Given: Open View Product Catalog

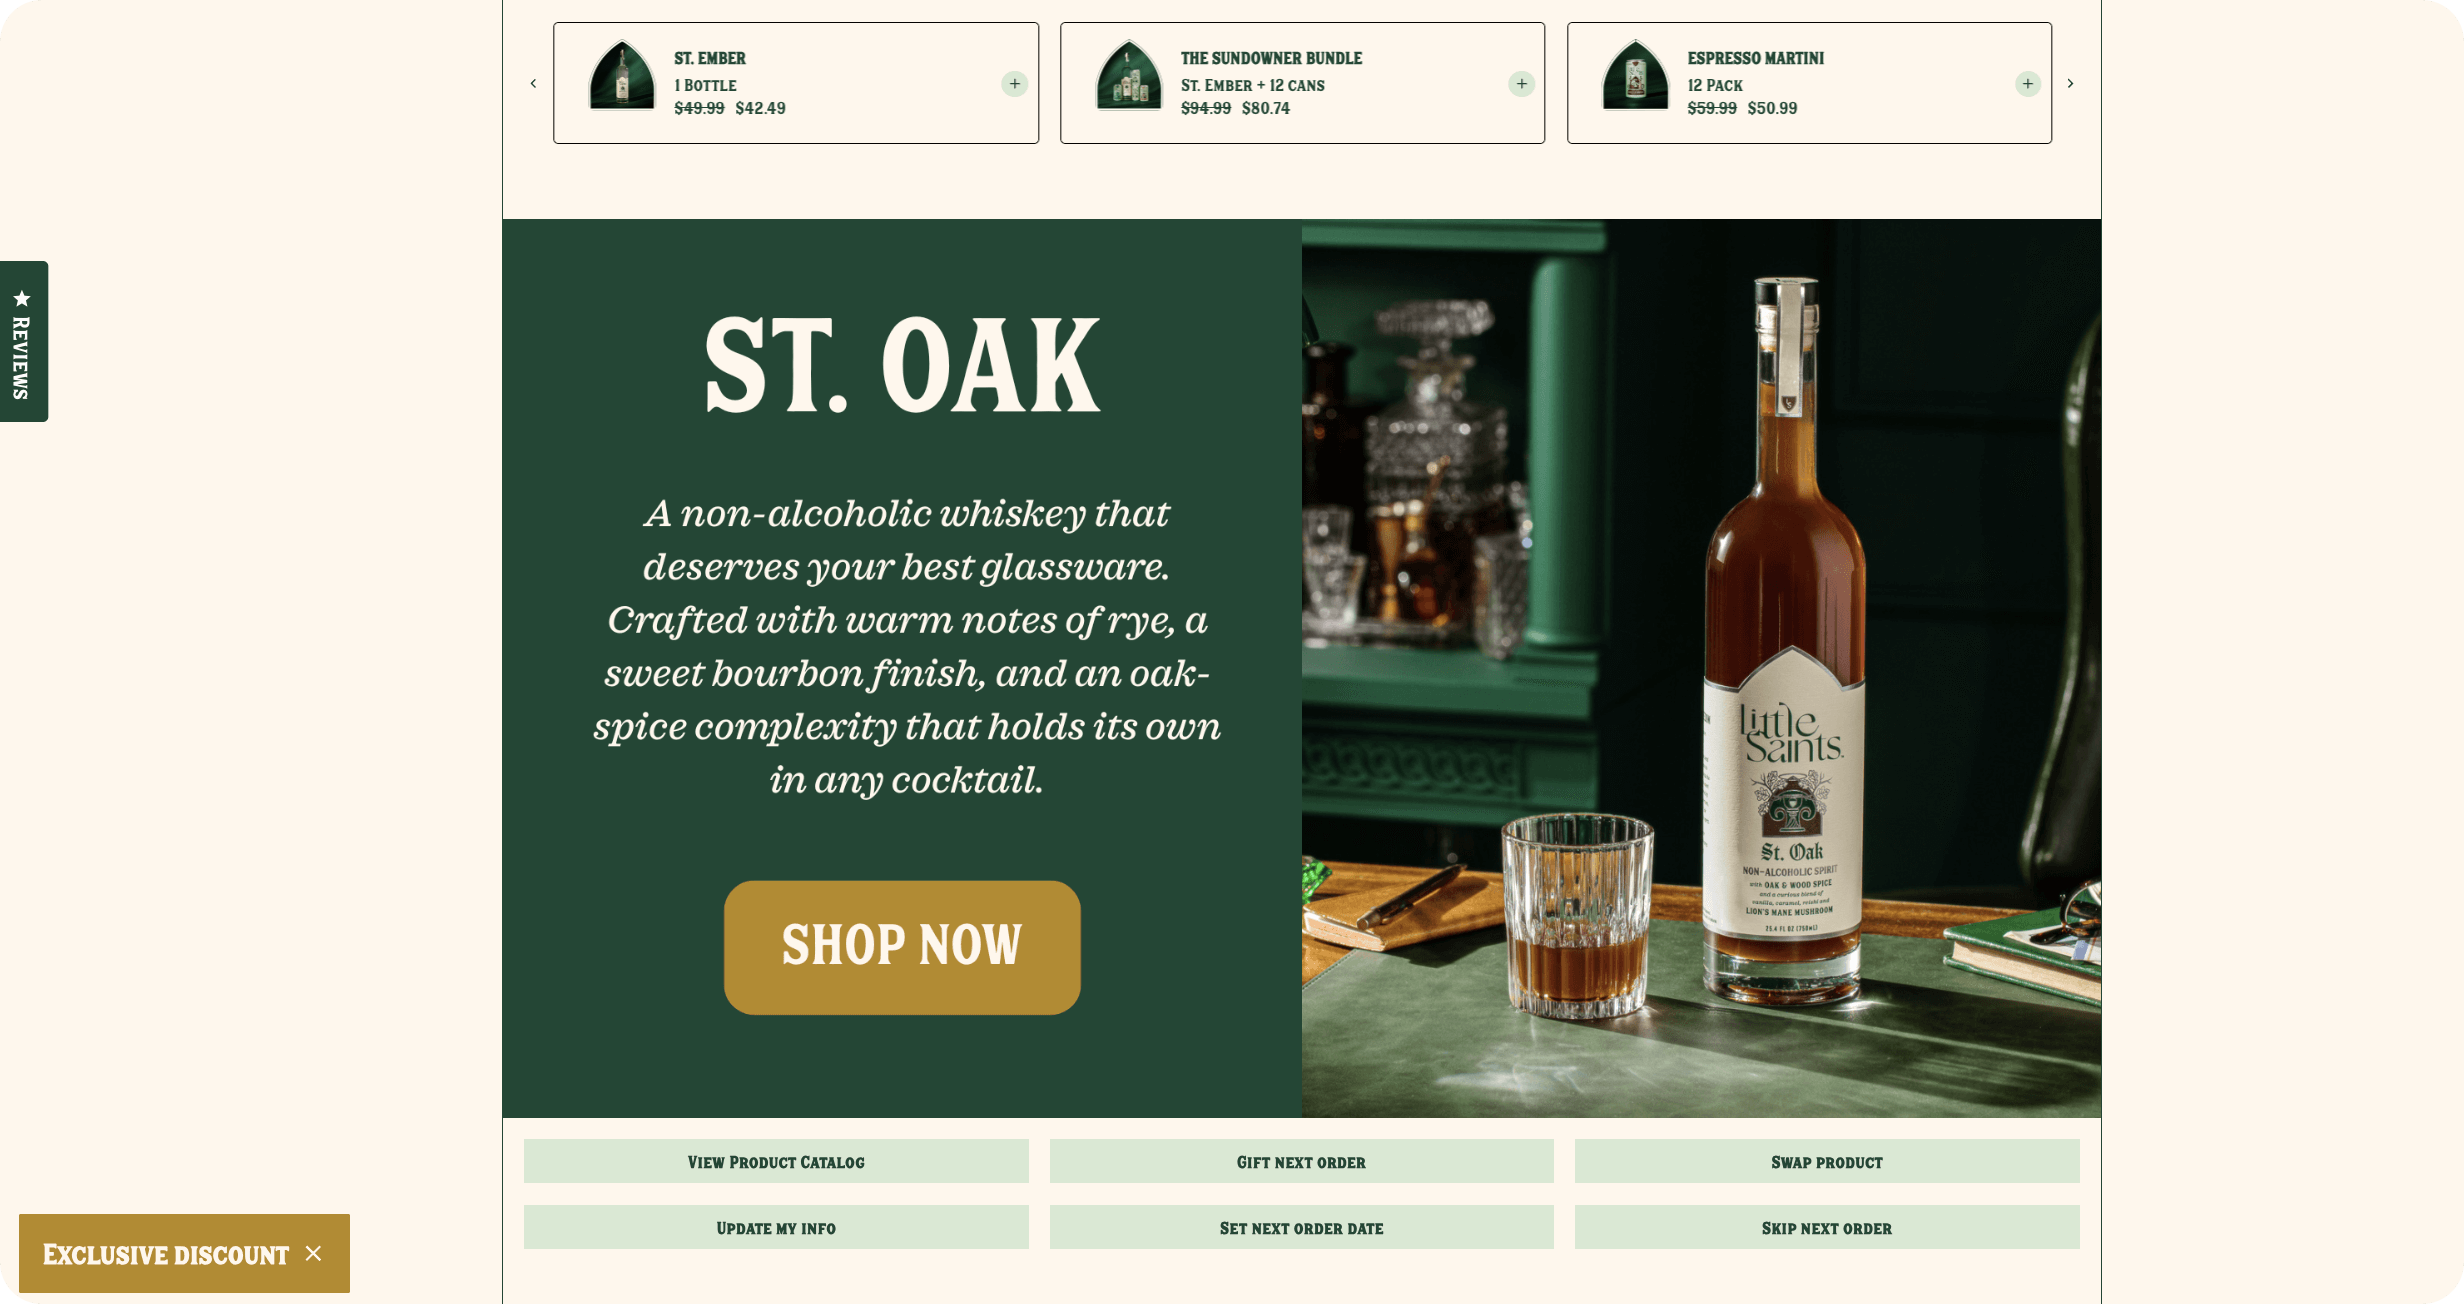Looking at the screenshot, I should coord(776,1161).
